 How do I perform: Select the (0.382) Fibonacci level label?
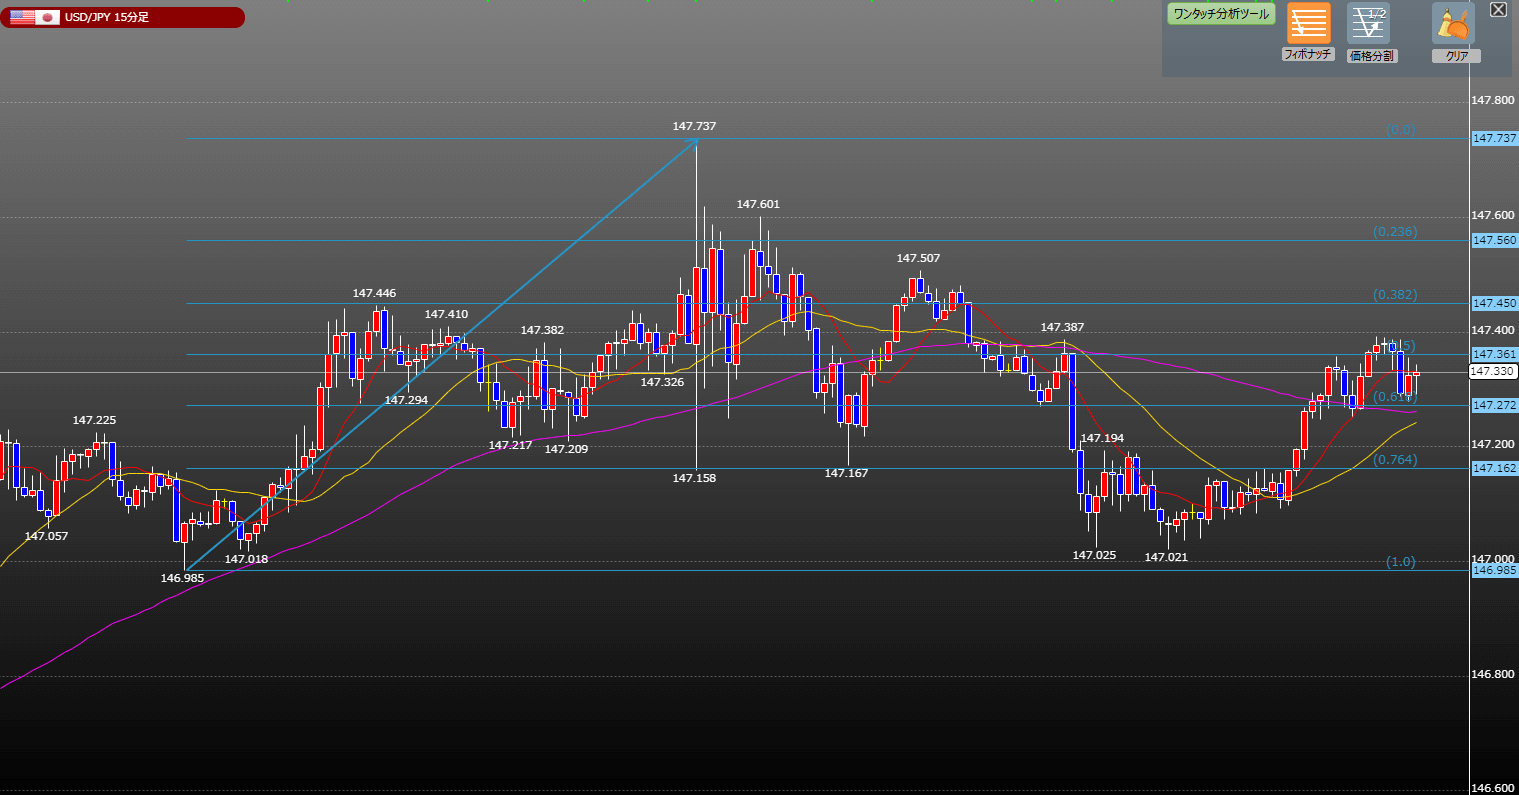point(1394,295)
